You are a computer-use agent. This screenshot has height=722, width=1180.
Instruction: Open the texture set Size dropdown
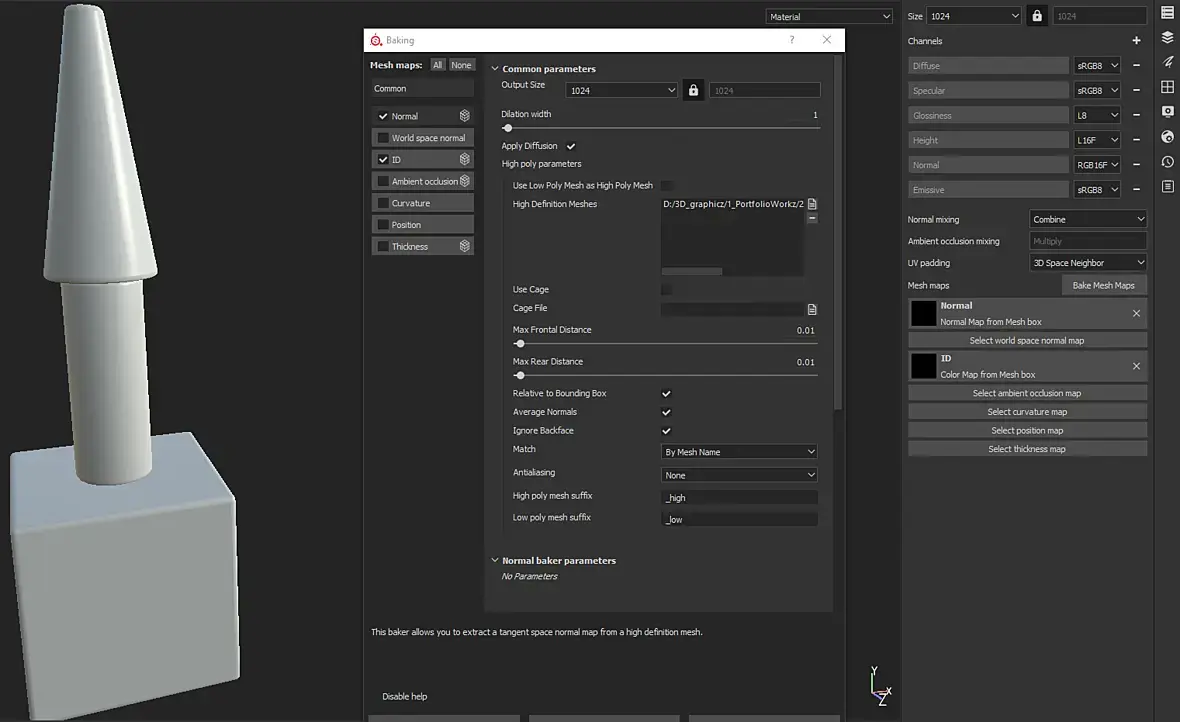coord(974,16)
